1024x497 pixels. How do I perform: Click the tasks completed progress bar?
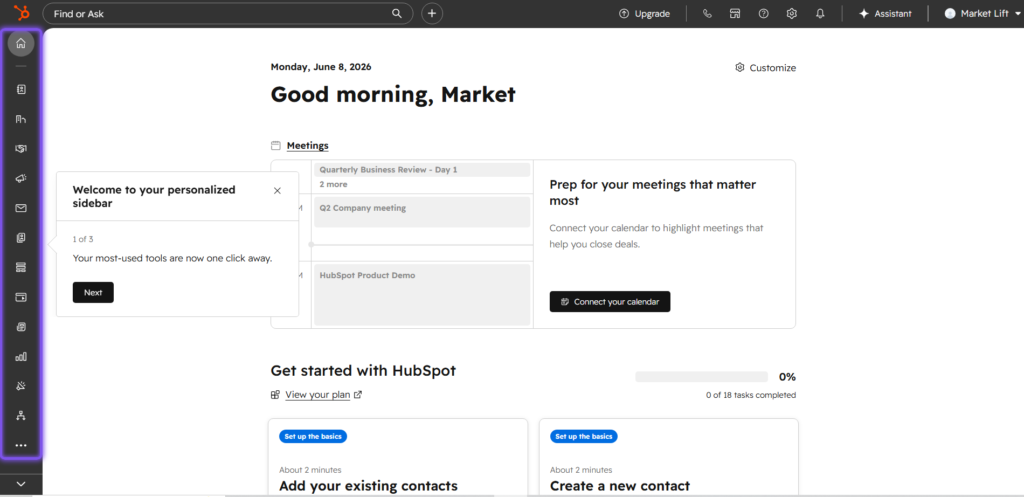point(701,377)
